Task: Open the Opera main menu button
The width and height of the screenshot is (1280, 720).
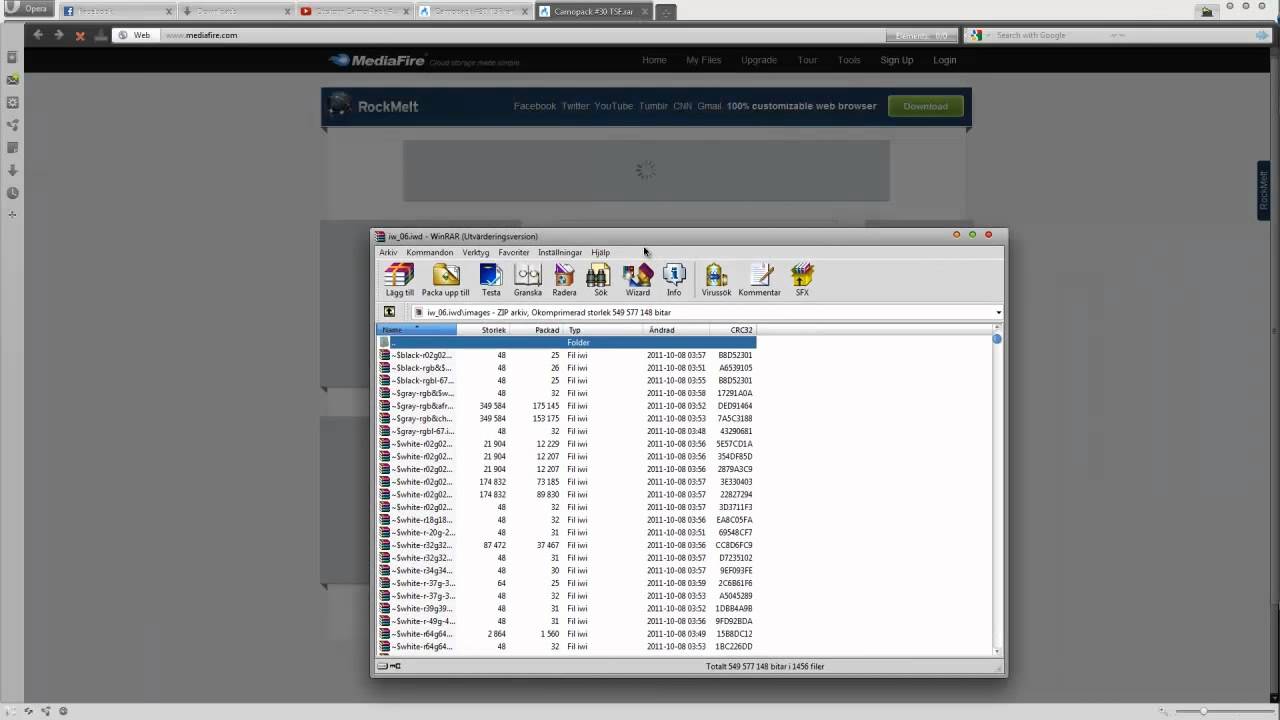Action: (x=28, y=9)
